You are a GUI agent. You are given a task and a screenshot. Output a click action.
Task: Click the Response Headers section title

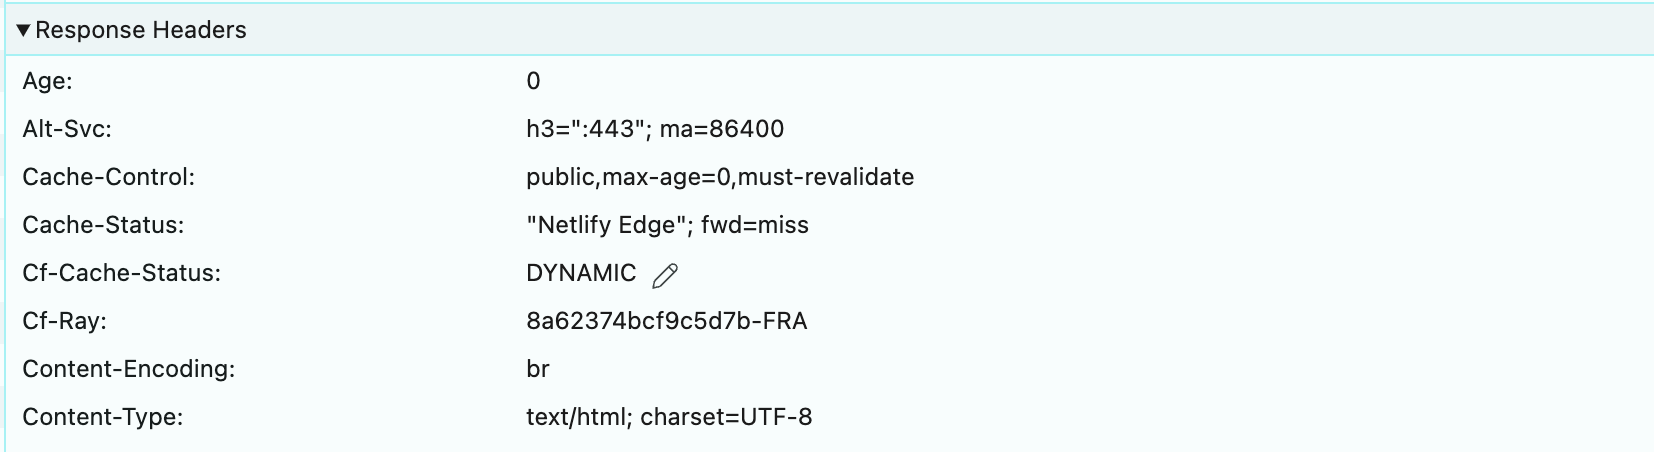click(140, 30)
